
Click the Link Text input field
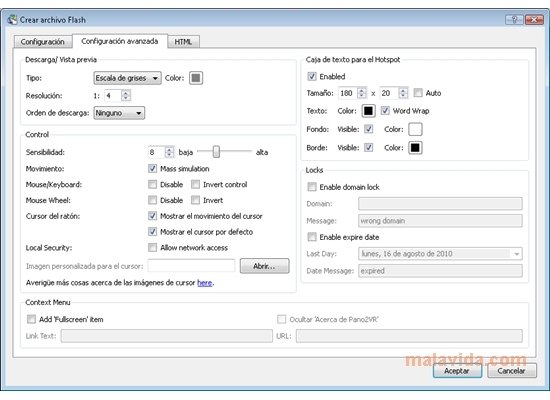(x=167, y=336)
